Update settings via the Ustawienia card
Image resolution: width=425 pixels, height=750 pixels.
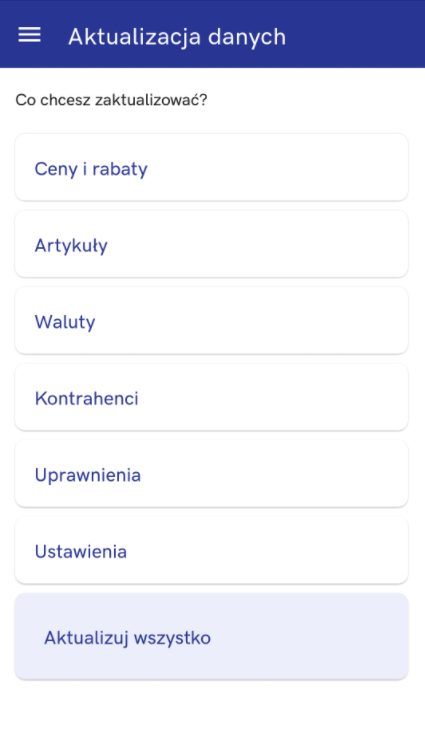tap(211, 550)
